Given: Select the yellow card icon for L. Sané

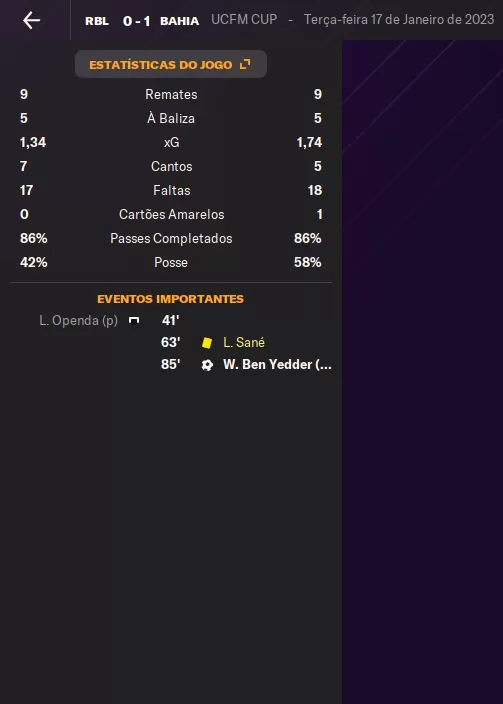Looking at the screenshot, I should 207,343.
